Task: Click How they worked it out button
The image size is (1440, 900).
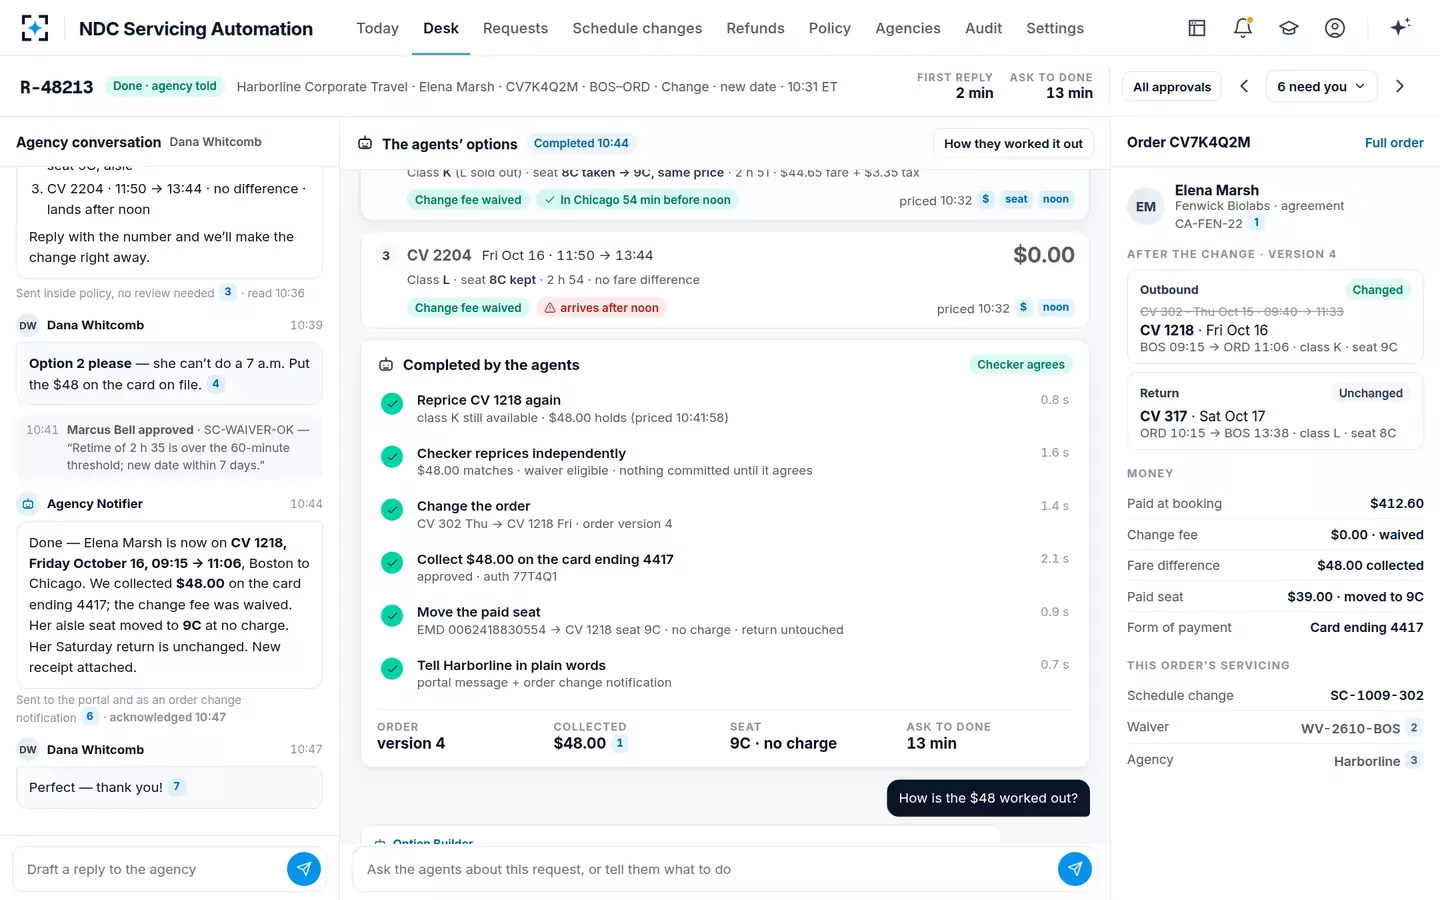Action: [1013, 144]
